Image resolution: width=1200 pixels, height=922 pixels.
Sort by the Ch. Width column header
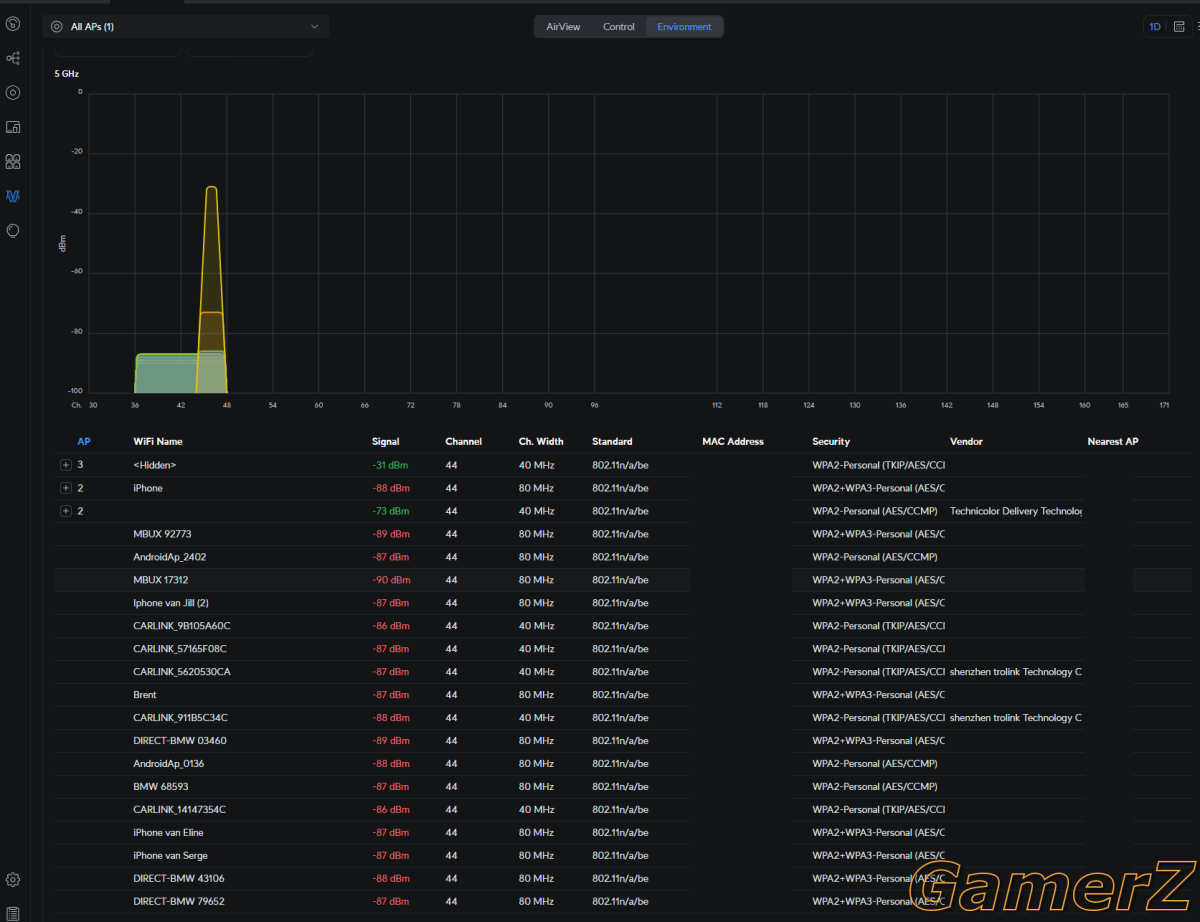(x=541, y=442)
